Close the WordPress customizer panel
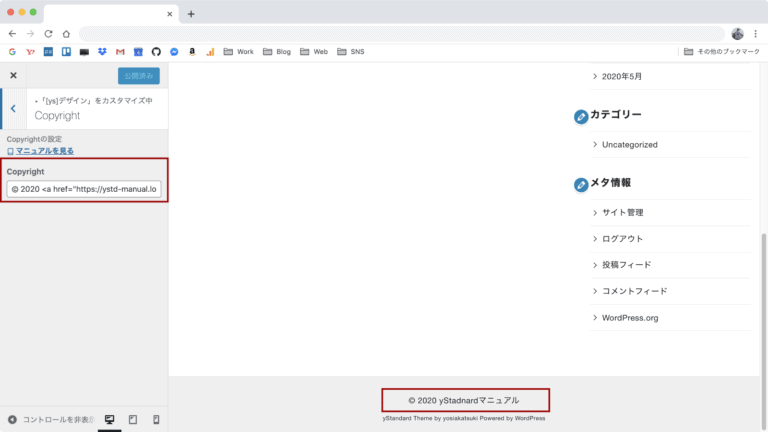The width and height of the screenshot is (768, 432). pyautogui.click(x=13, y=75)
